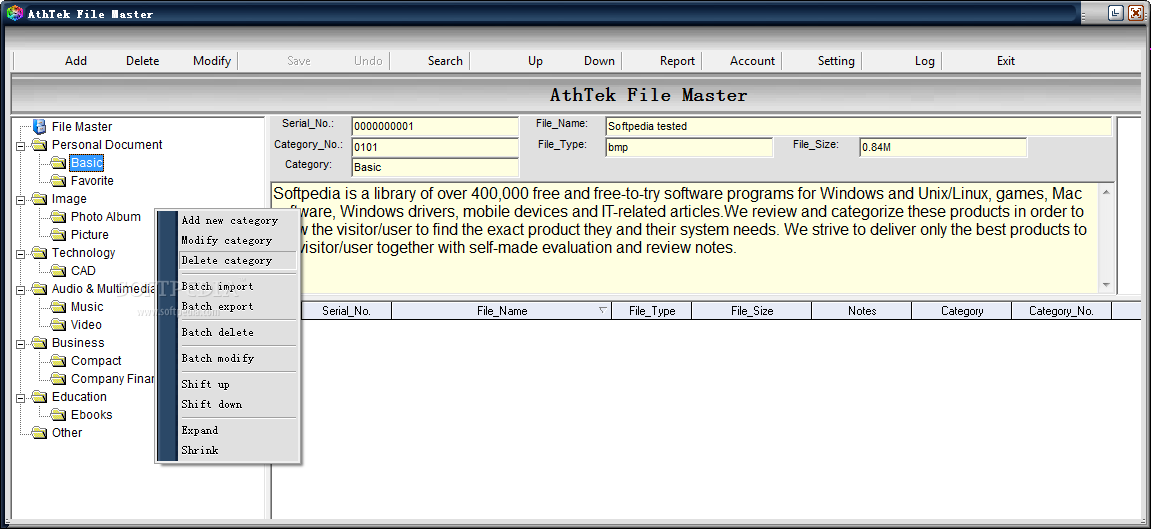1151x529 pixels.
Task: Click the Favorite folder icon
Action: (58, 180)
